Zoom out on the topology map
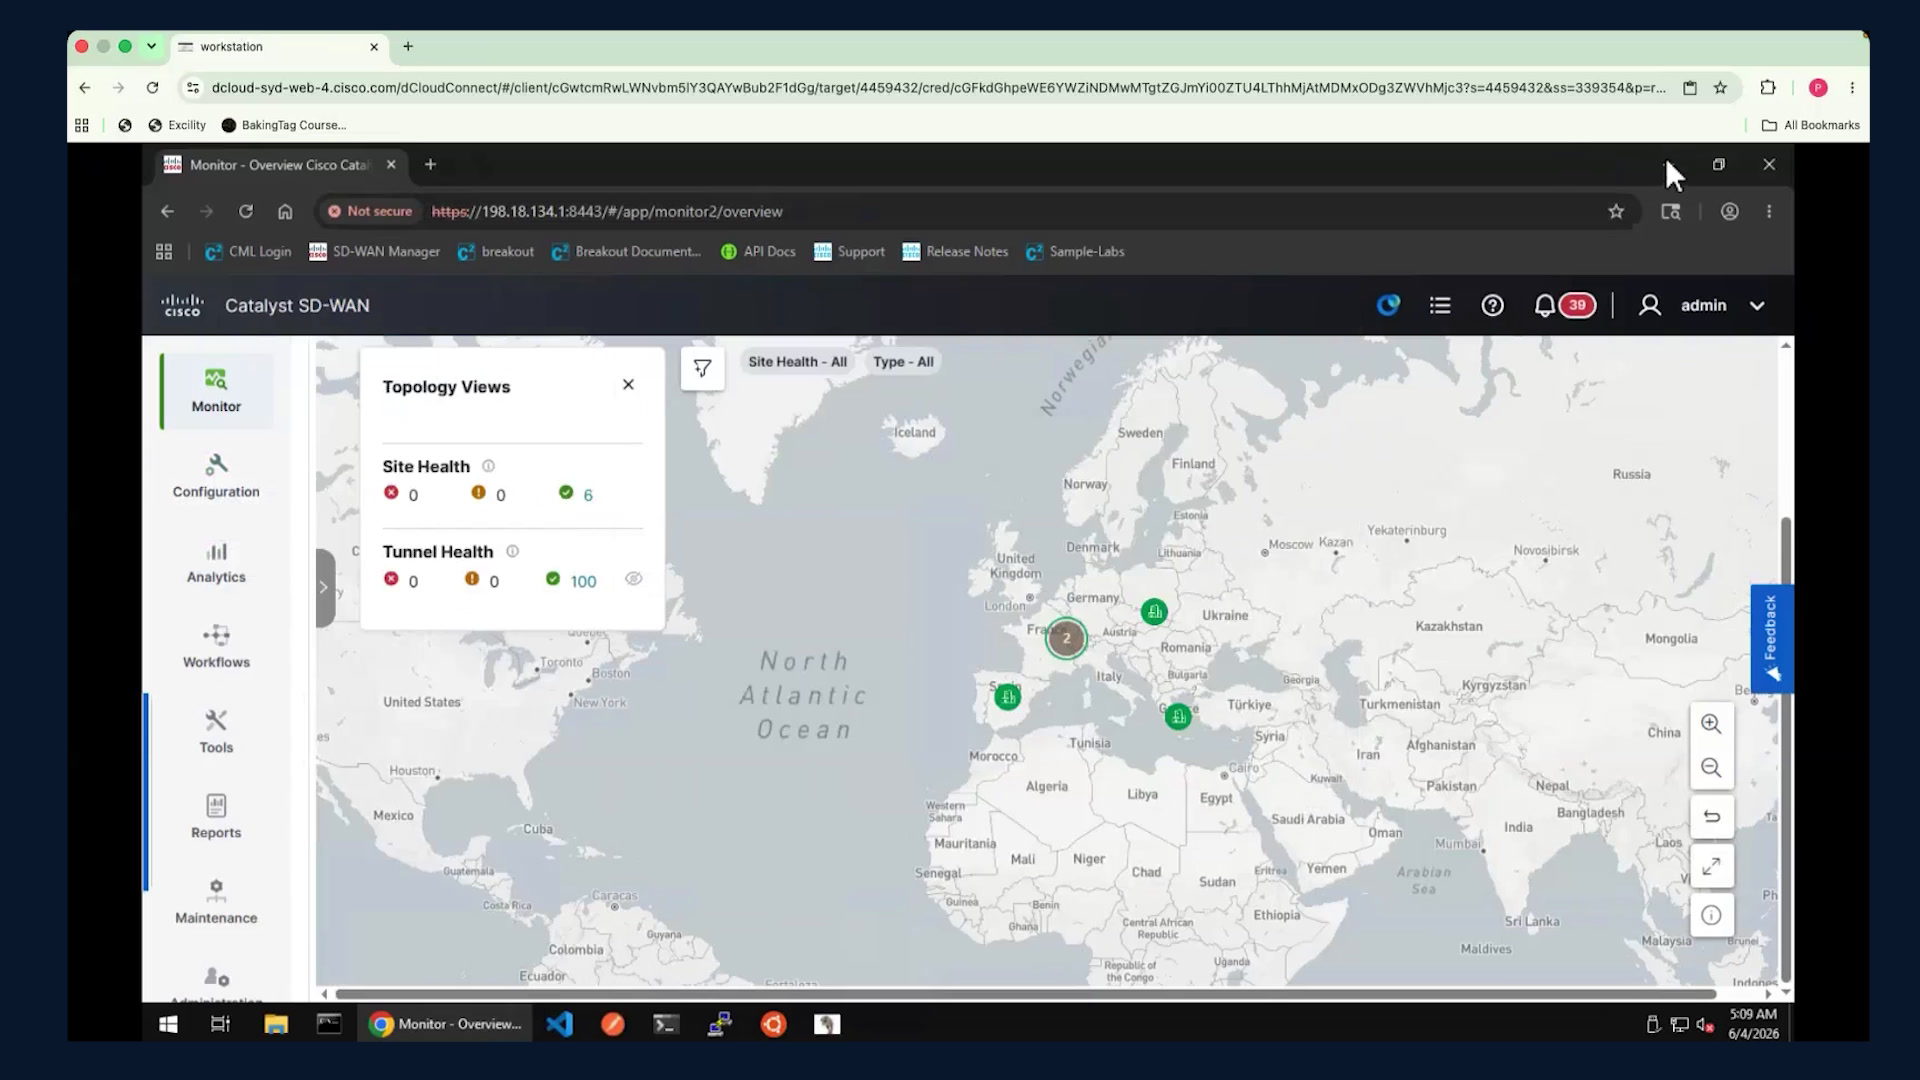Image resolution: width=1920 pixels, height=1080 pixels. point(1711,768)
